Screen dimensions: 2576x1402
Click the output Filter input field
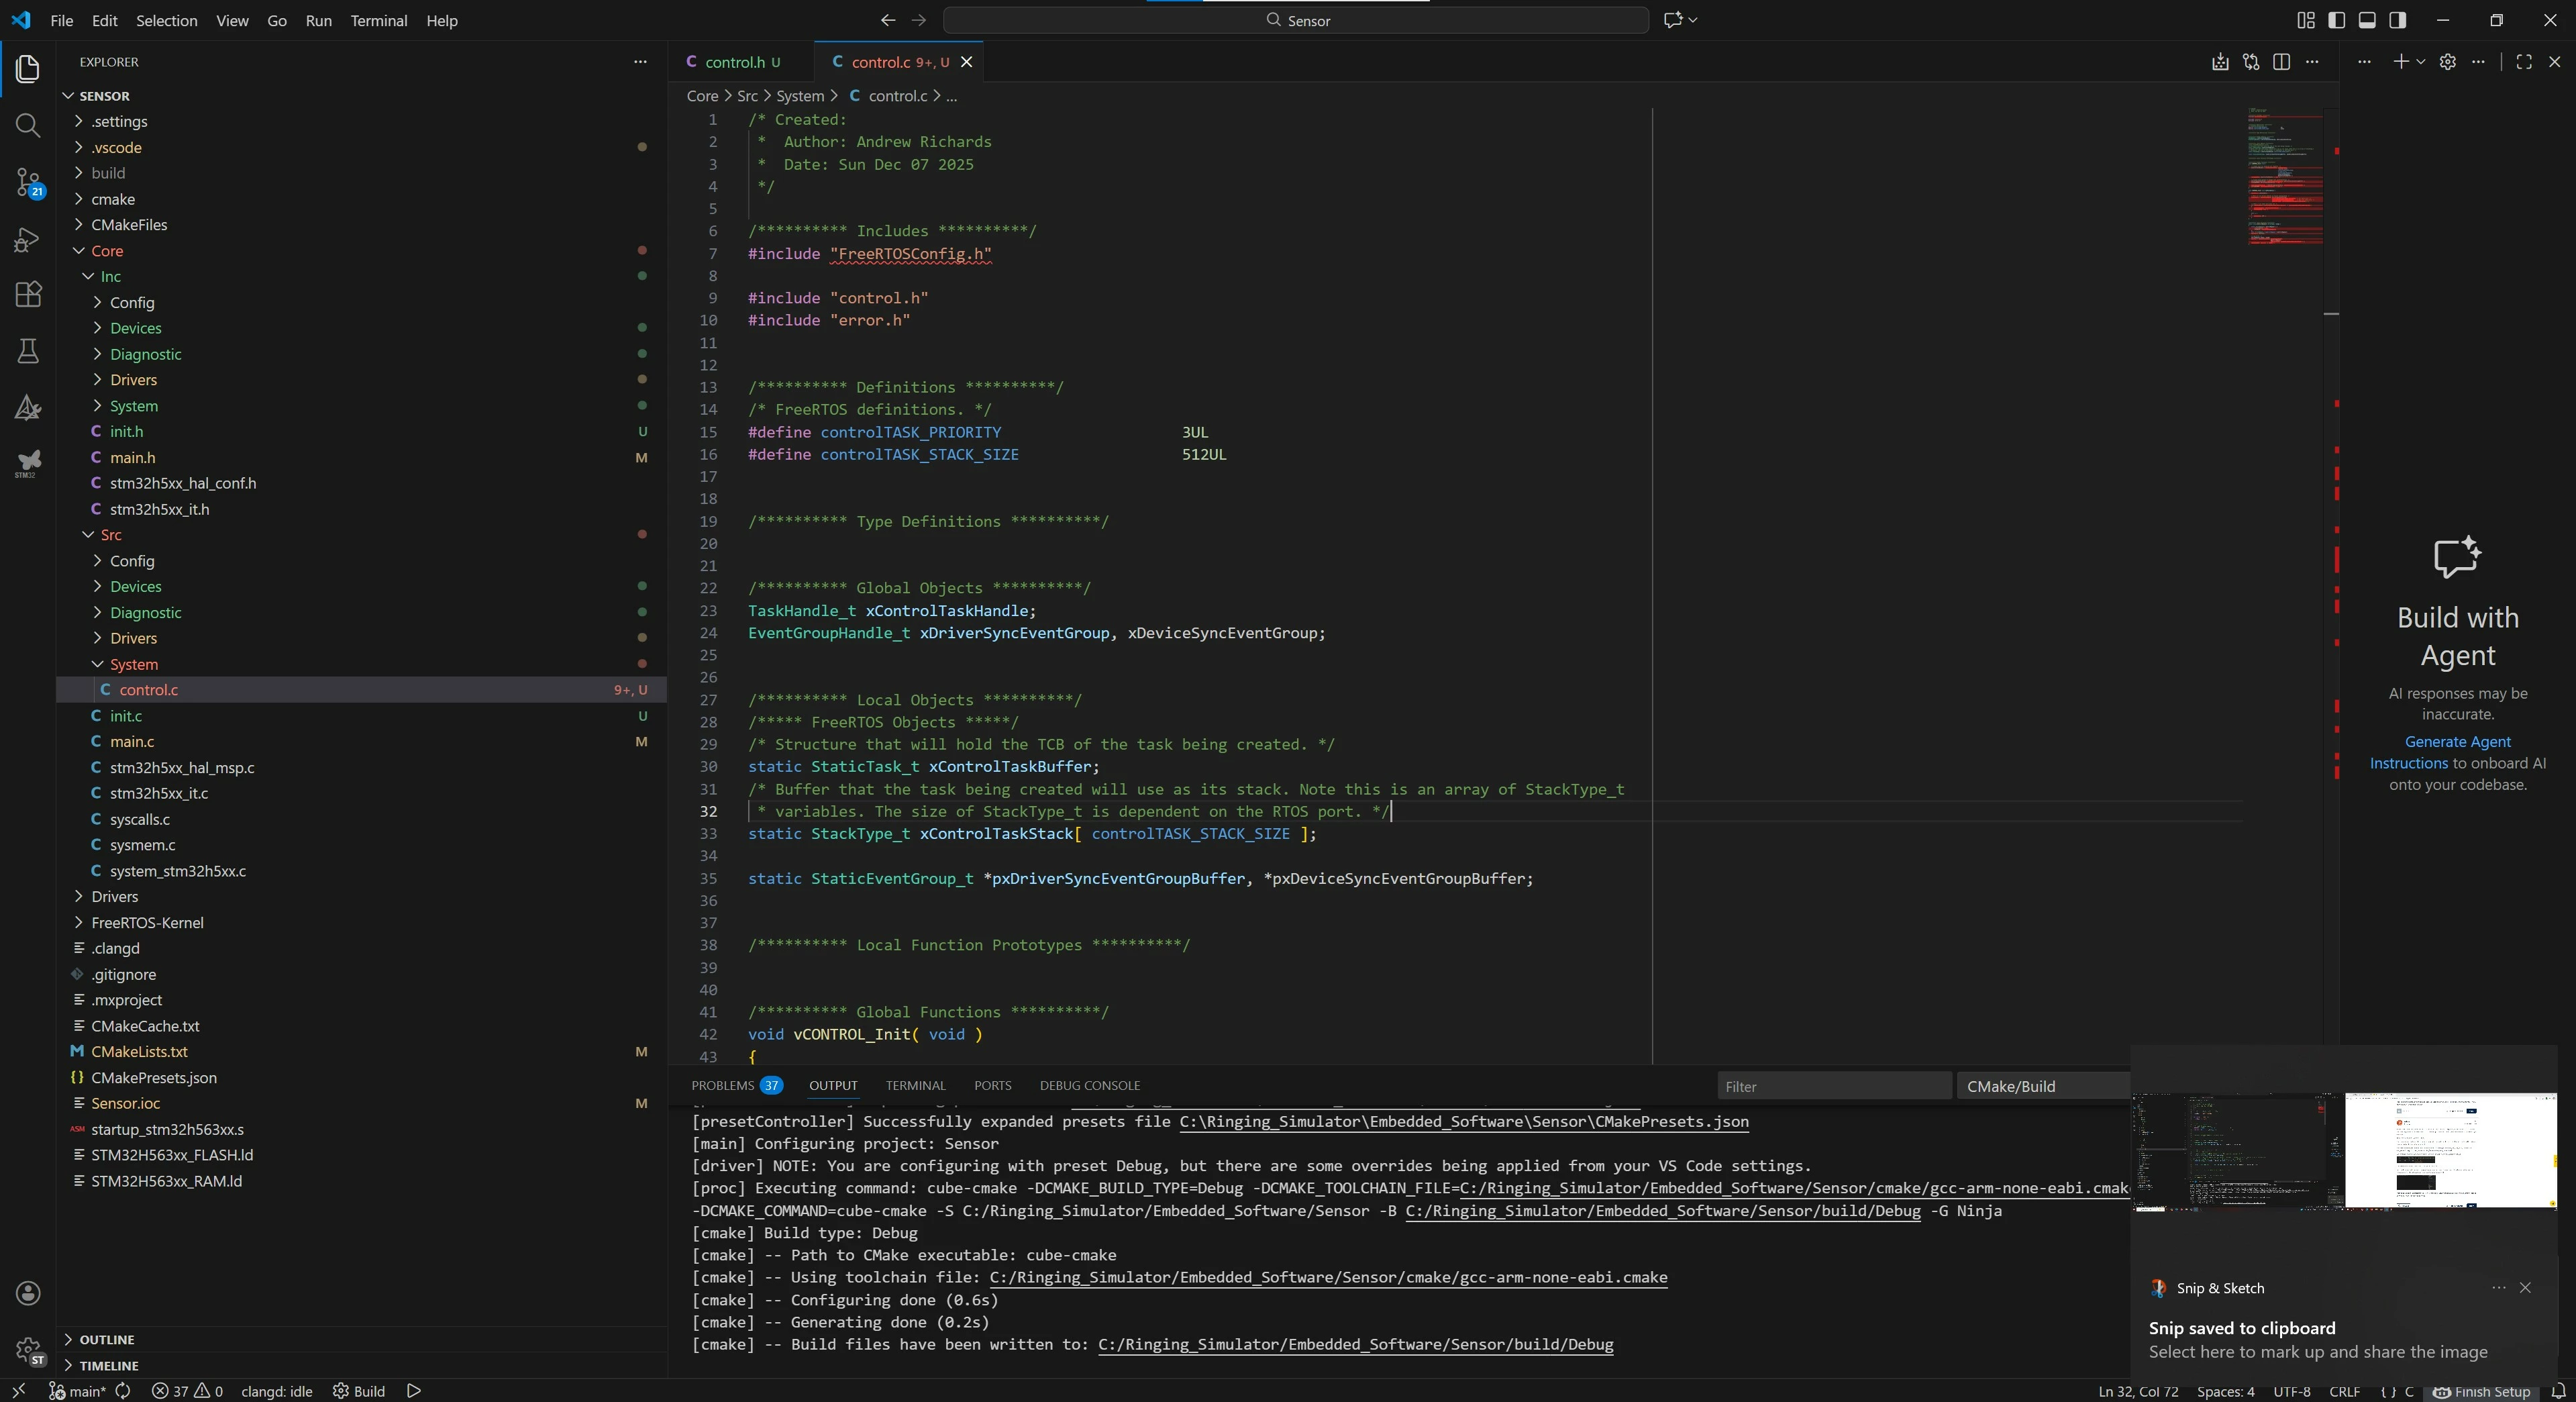[1834, 1086]
